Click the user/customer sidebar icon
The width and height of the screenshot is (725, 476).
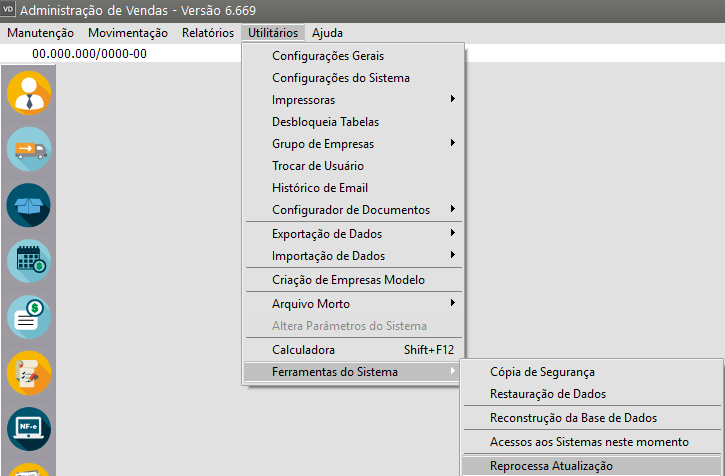pyautogui.click(x=29, y=94)
